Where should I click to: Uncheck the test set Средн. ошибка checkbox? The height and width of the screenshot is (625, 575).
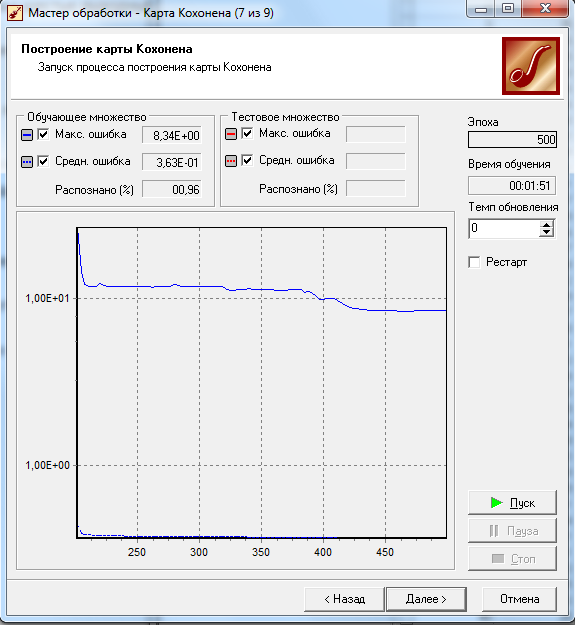pos(247,160)
